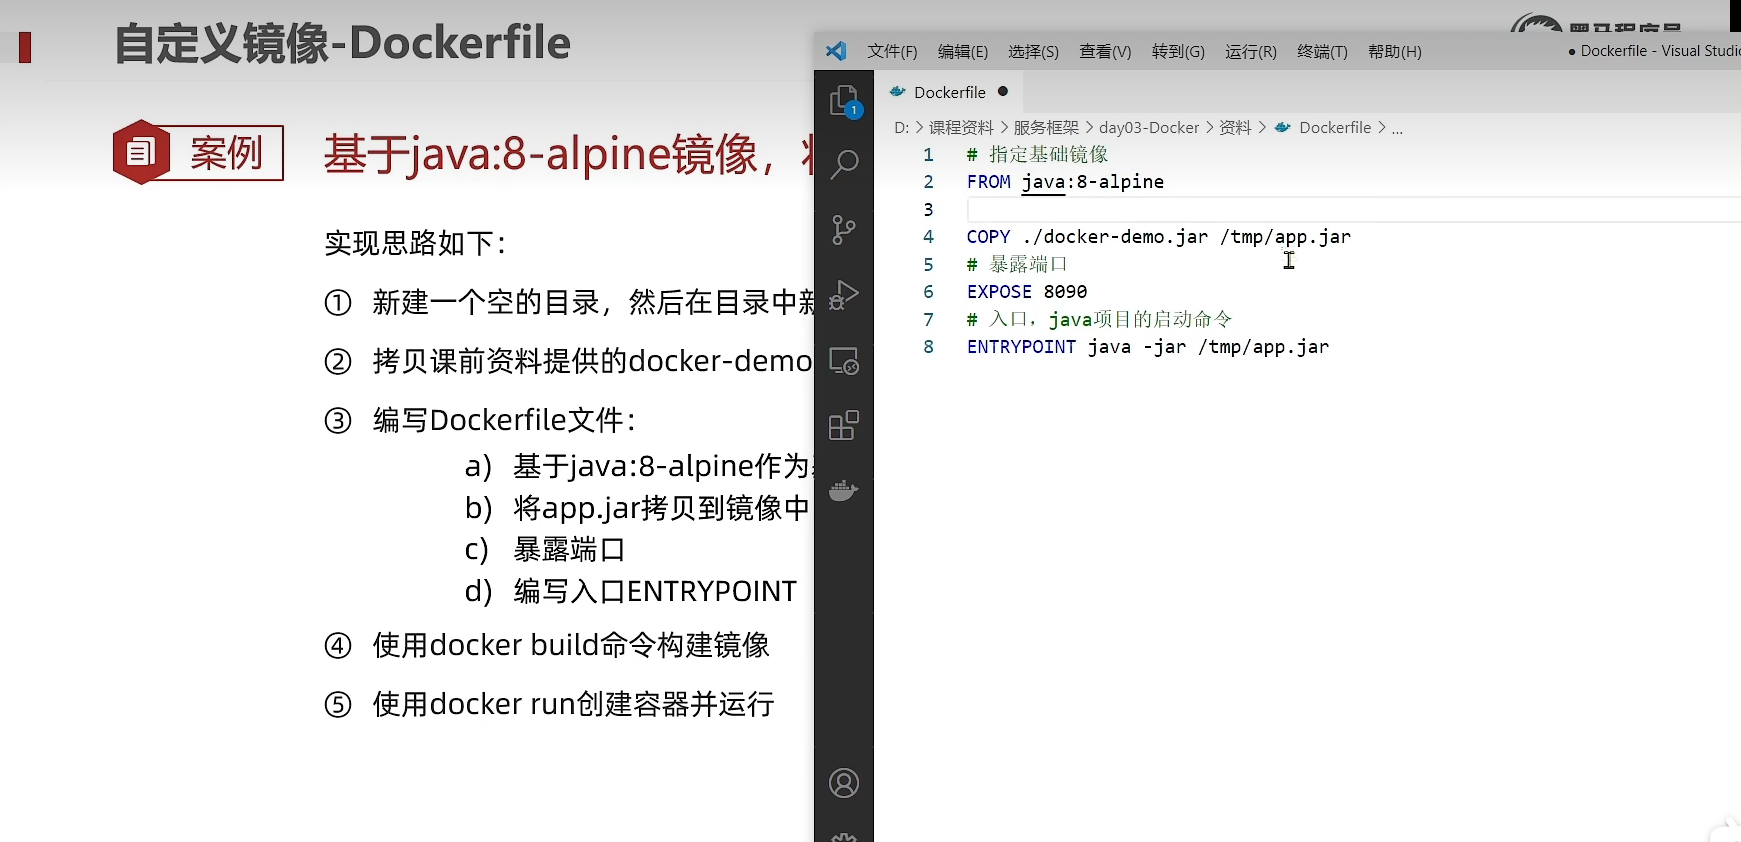Expand the 服务框架 breadcrumb folder
The height and width of the screenshot is (842, 1741).
[x=1046, y=128]
